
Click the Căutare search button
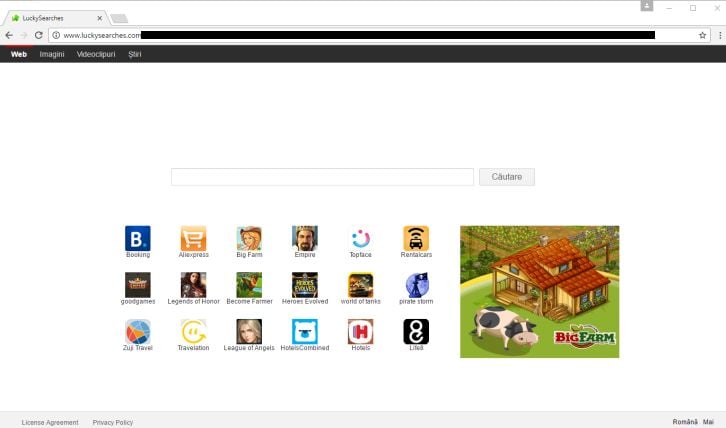pos(507,177)
